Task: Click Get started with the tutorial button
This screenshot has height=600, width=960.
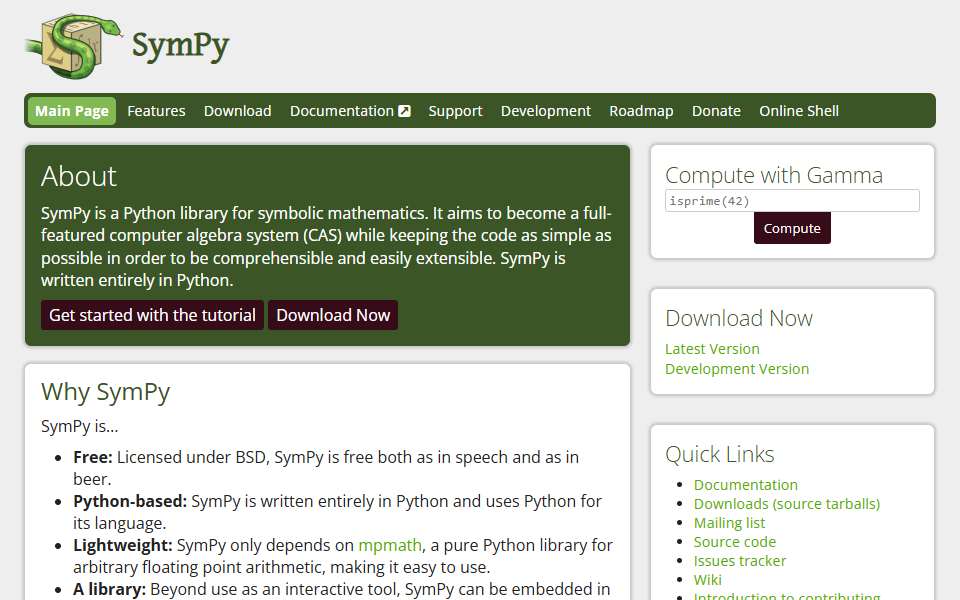Action: pos(152,315)
